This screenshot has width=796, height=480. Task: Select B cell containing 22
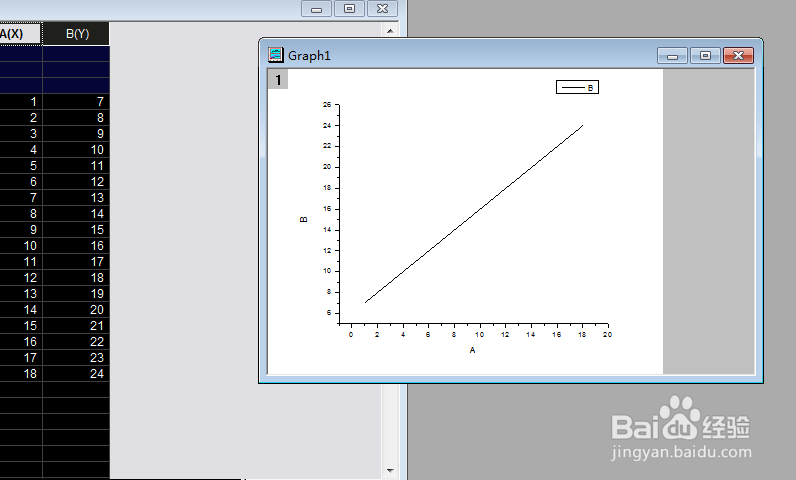coord(76,341)
